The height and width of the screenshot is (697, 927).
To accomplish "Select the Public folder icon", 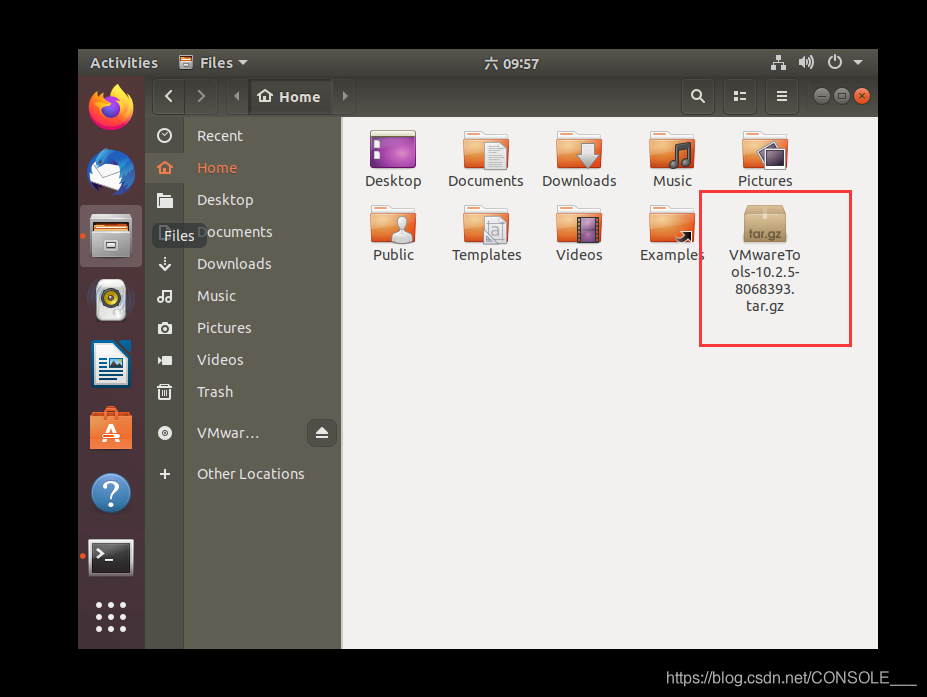I will point(393,233).
